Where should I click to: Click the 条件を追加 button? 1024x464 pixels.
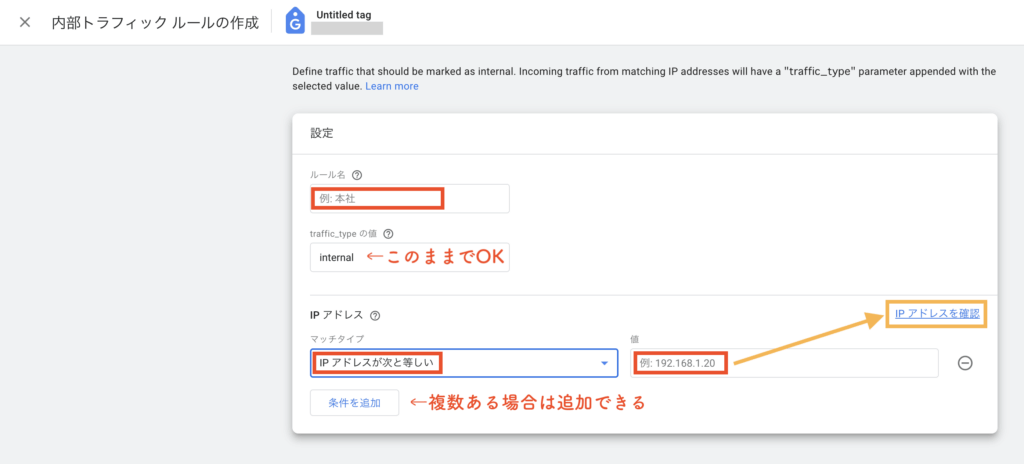(354, 403)
